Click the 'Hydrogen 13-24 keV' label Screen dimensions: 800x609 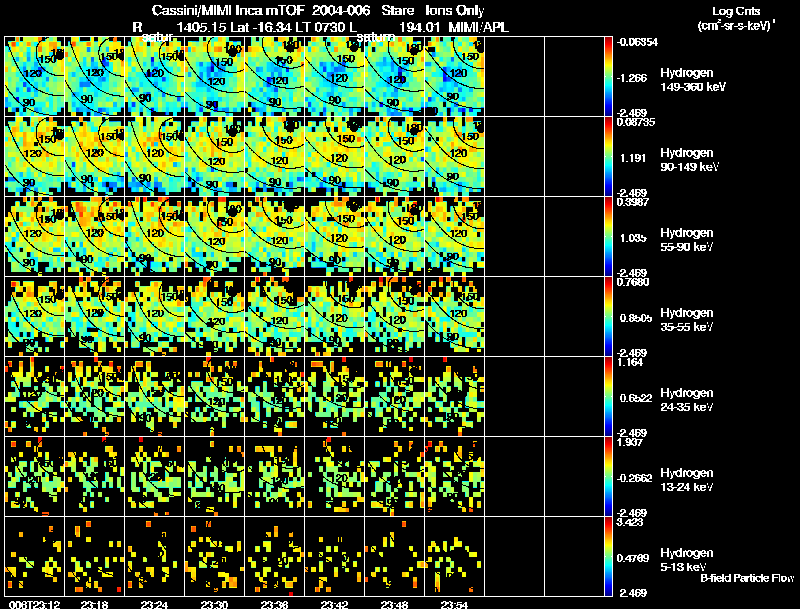[x=687, y=480]
